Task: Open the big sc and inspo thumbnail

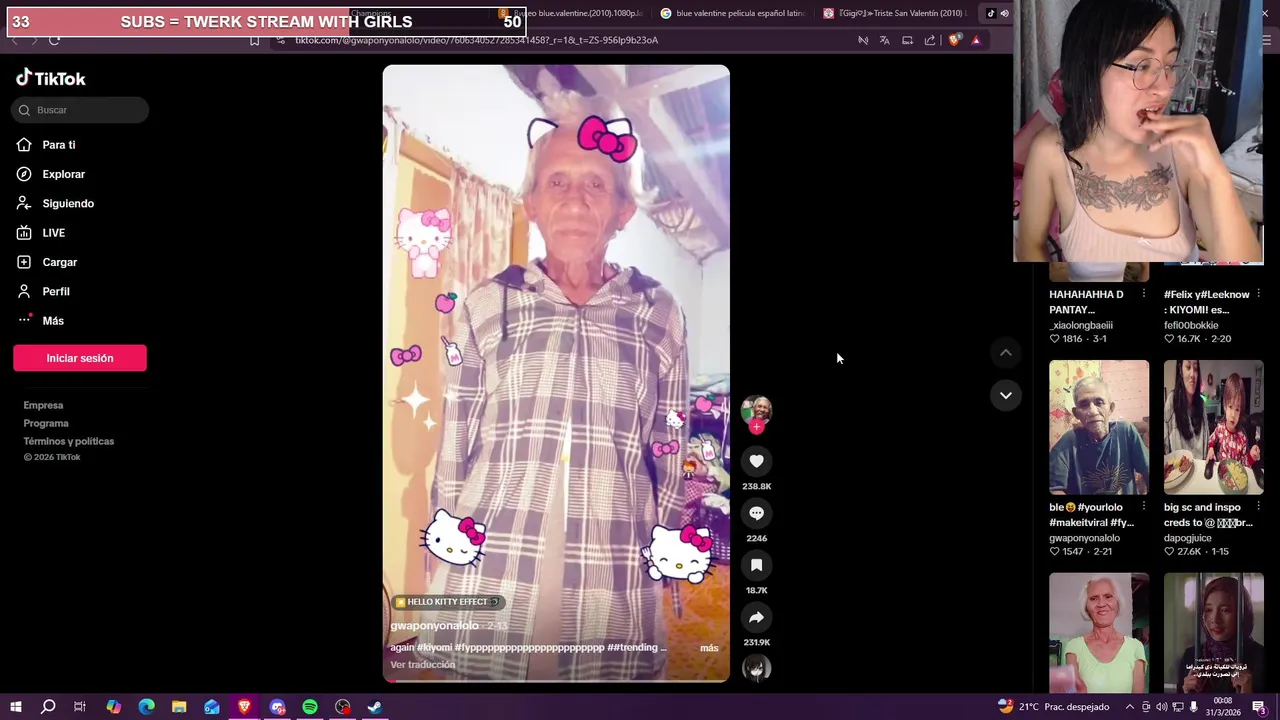Action: 1213,427
